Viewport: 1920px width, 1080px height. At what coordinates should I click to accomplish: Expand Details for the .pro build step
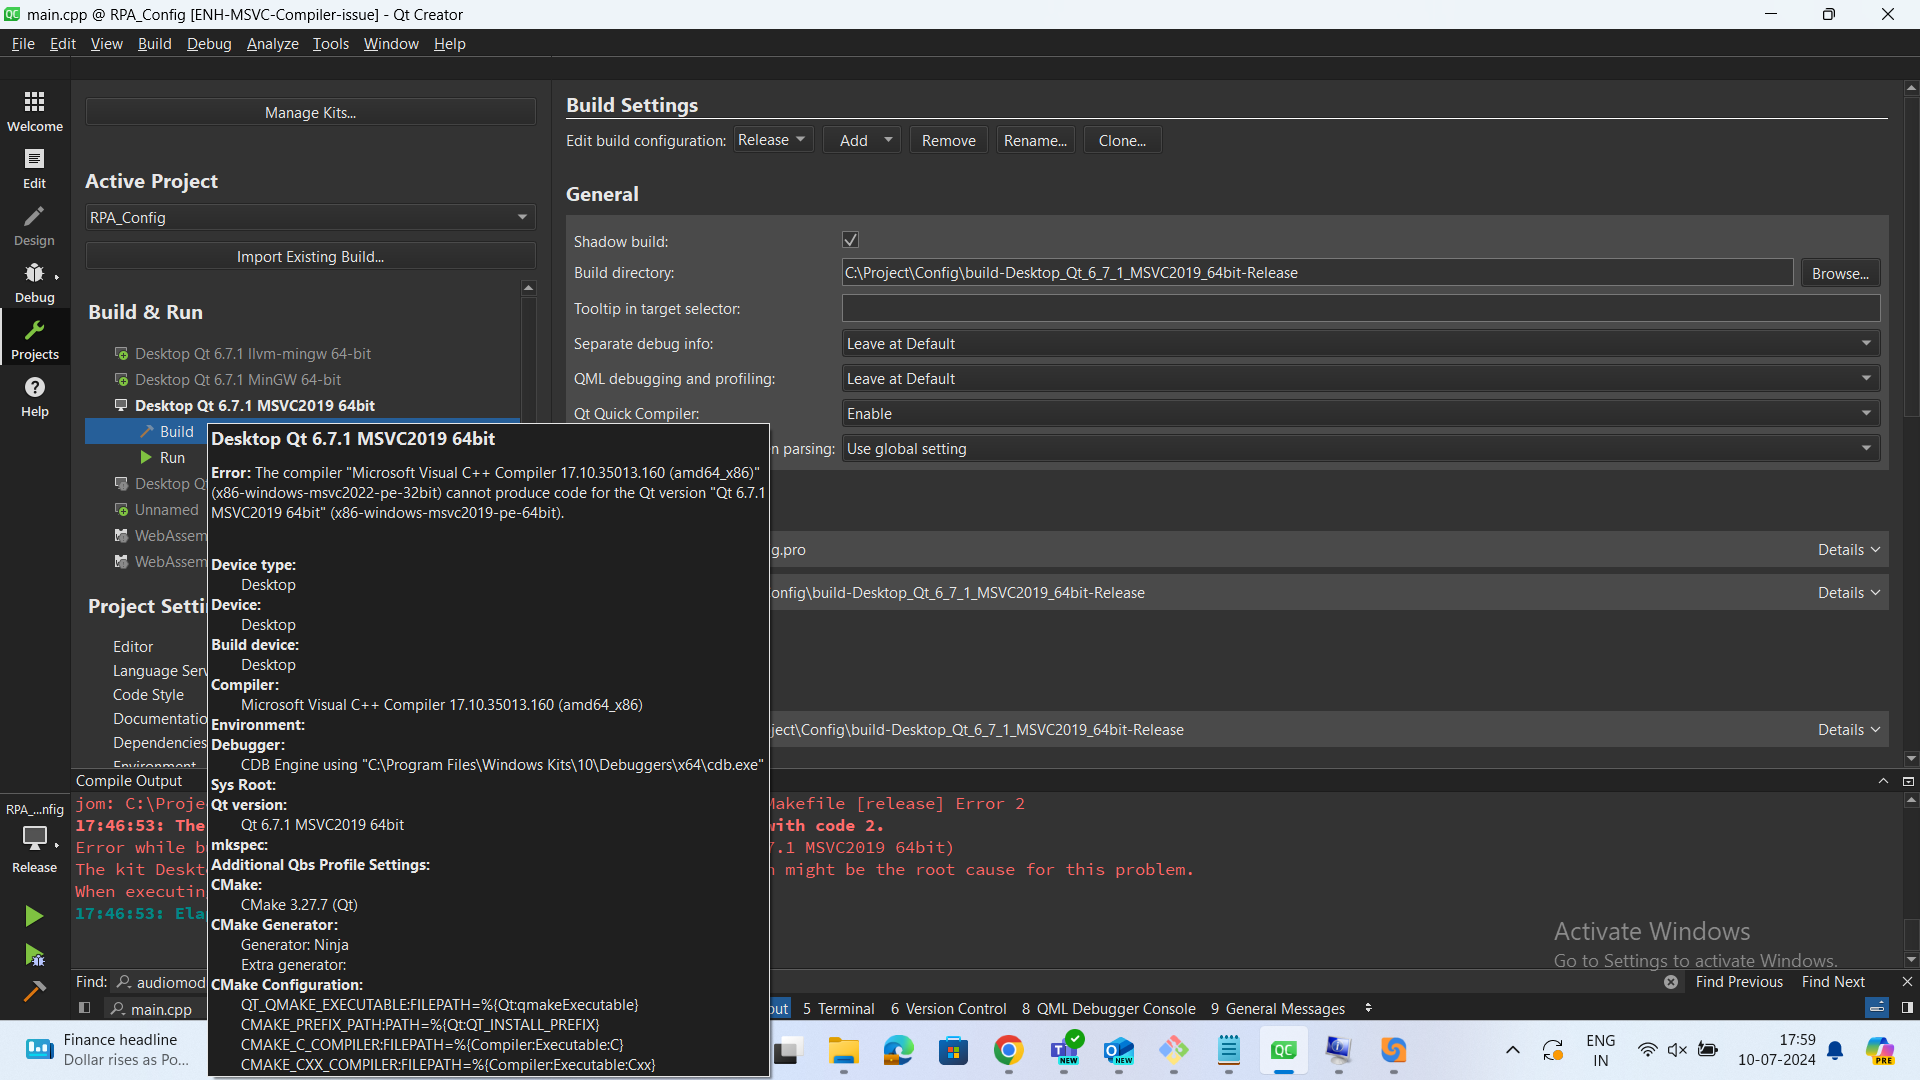(1849, 549)
